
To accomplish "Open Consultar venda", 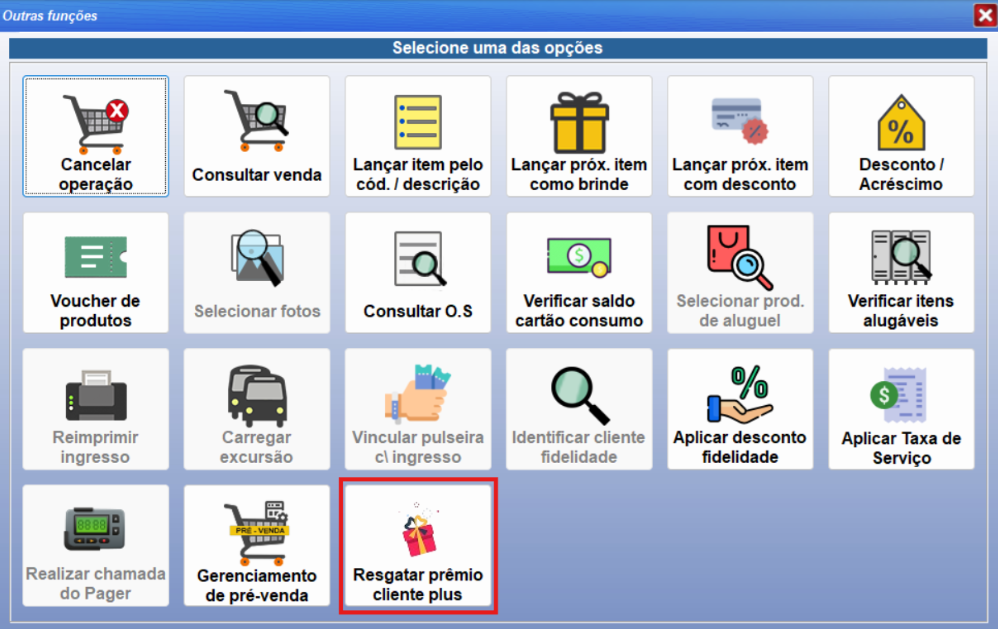I will (x=257, y=136).
